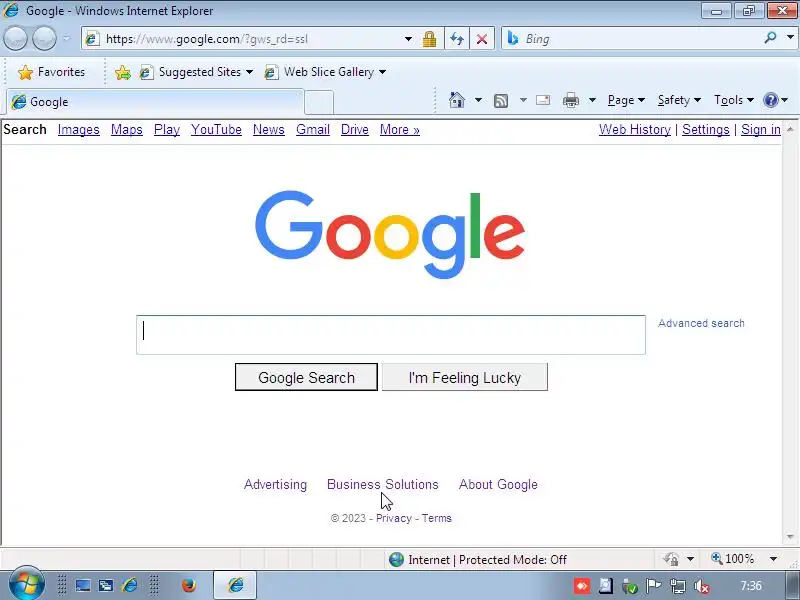Expand the Home button dropdown arrow

[478, 100]
